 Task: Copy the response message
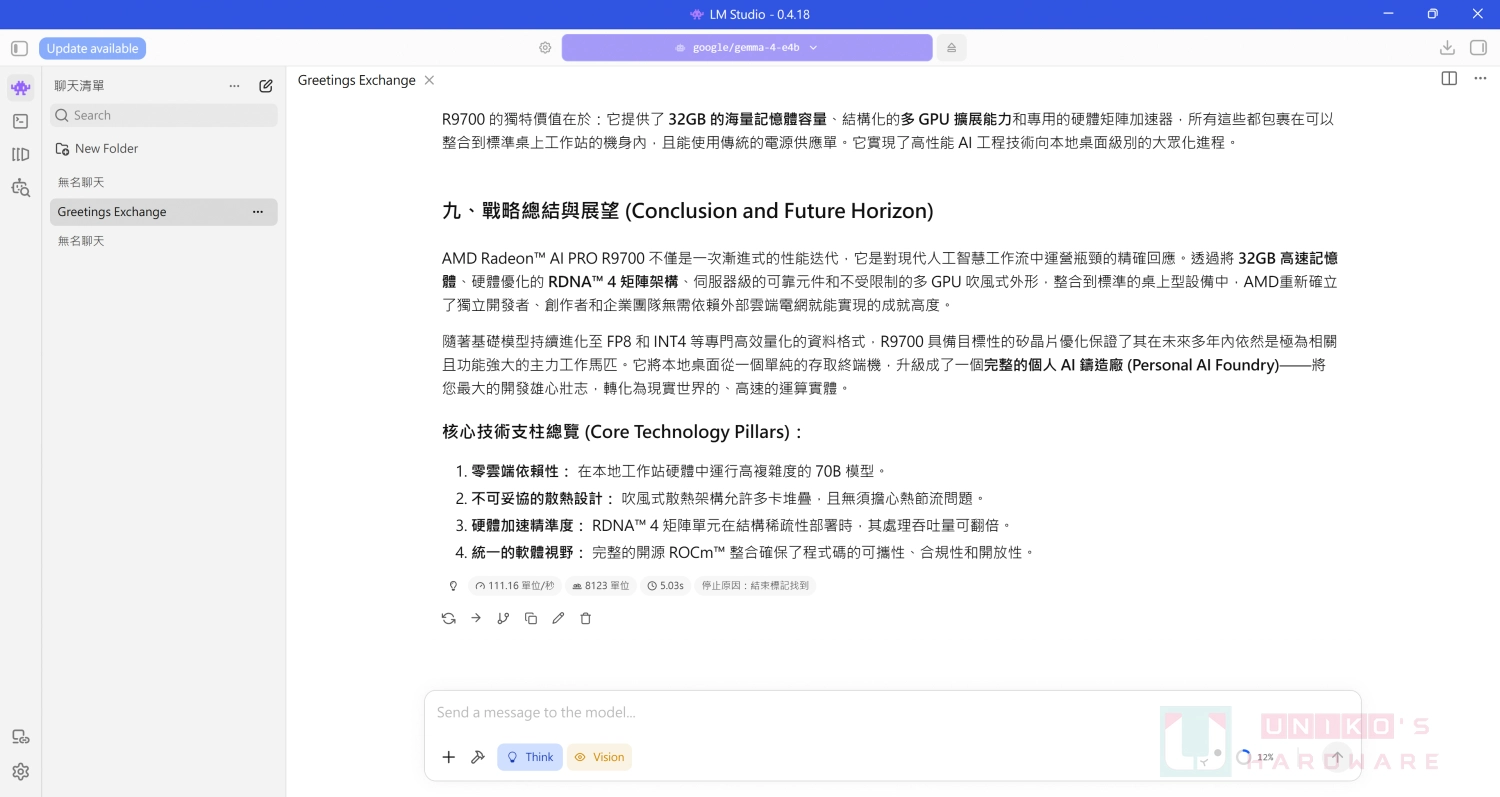531,618
